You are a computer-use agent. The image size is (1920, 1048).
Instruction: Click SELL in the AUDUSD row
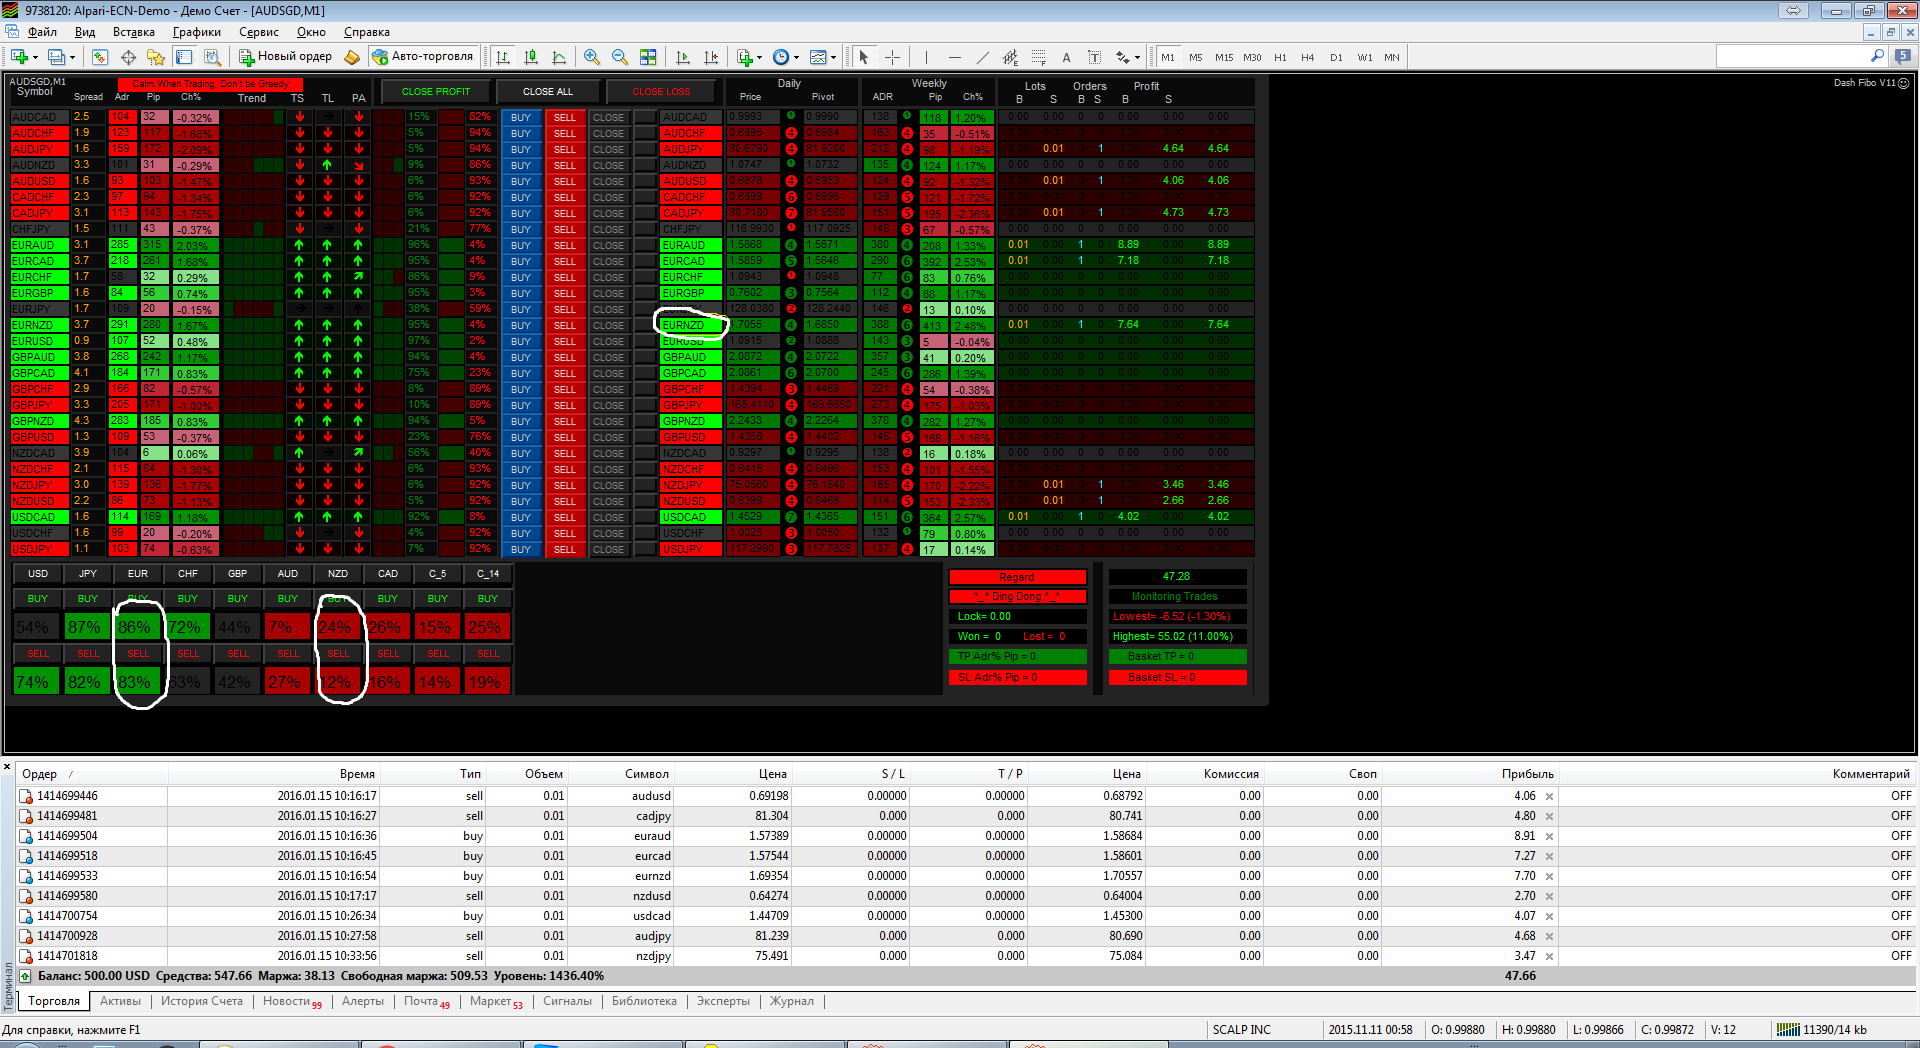click(565, 181)
